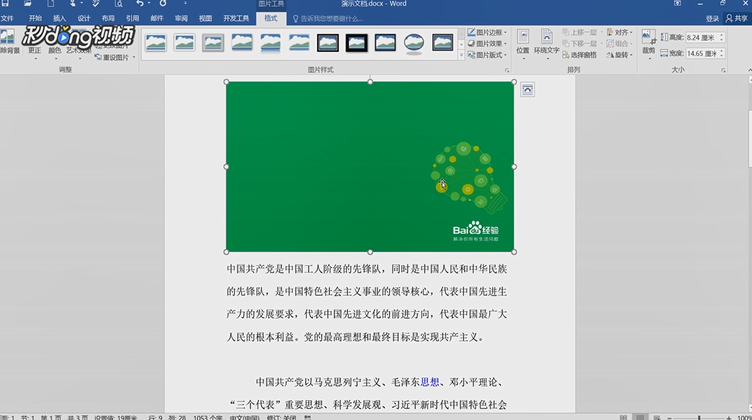This screenshot has width=752, height=420.
Task: Click the zoom out minus button
Action: pos(670,418)
